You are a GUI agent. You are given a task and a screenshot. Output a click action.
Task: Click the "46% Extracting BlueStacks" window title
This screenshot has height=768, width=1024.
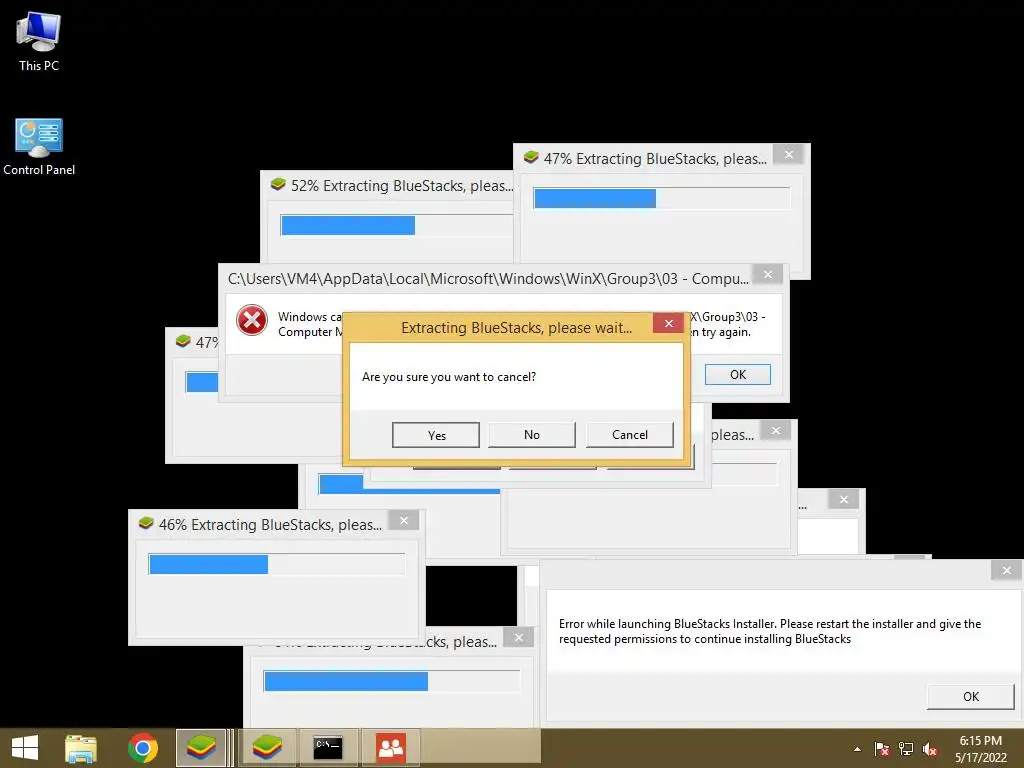pyautogui.click(x=270, y=524)
